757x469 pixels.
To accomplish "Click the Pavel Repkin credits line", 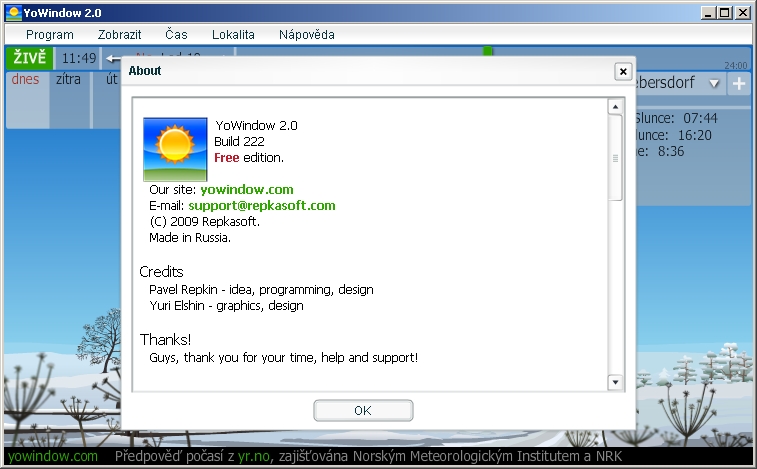I will (x=261, y=290).
